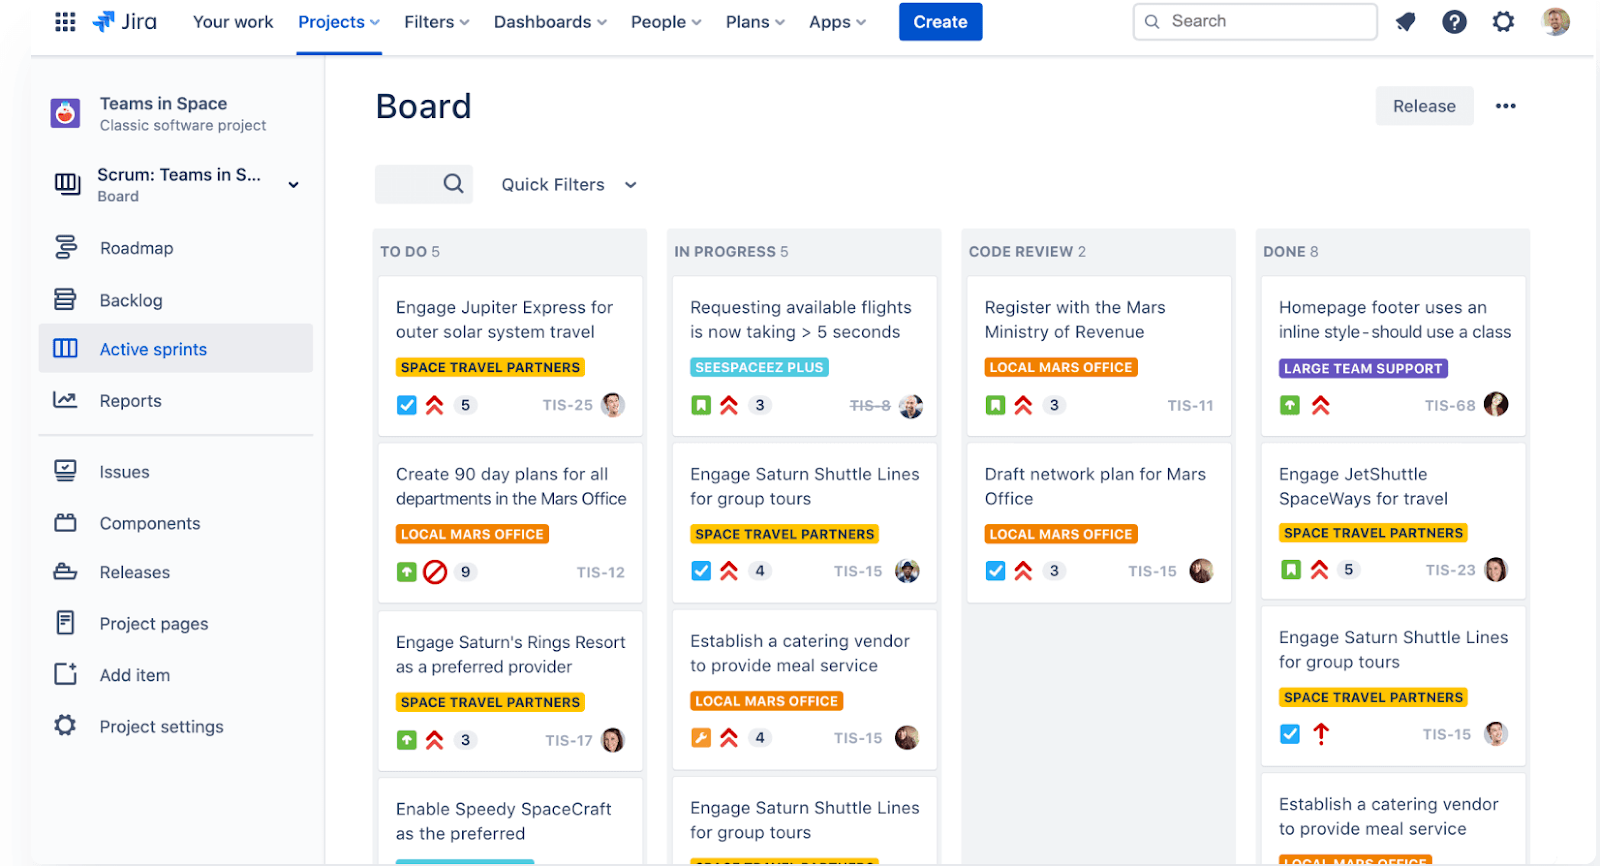Click the blue Create button
This screenshot has height=866, width=1600.
click(x=940, y=22)
